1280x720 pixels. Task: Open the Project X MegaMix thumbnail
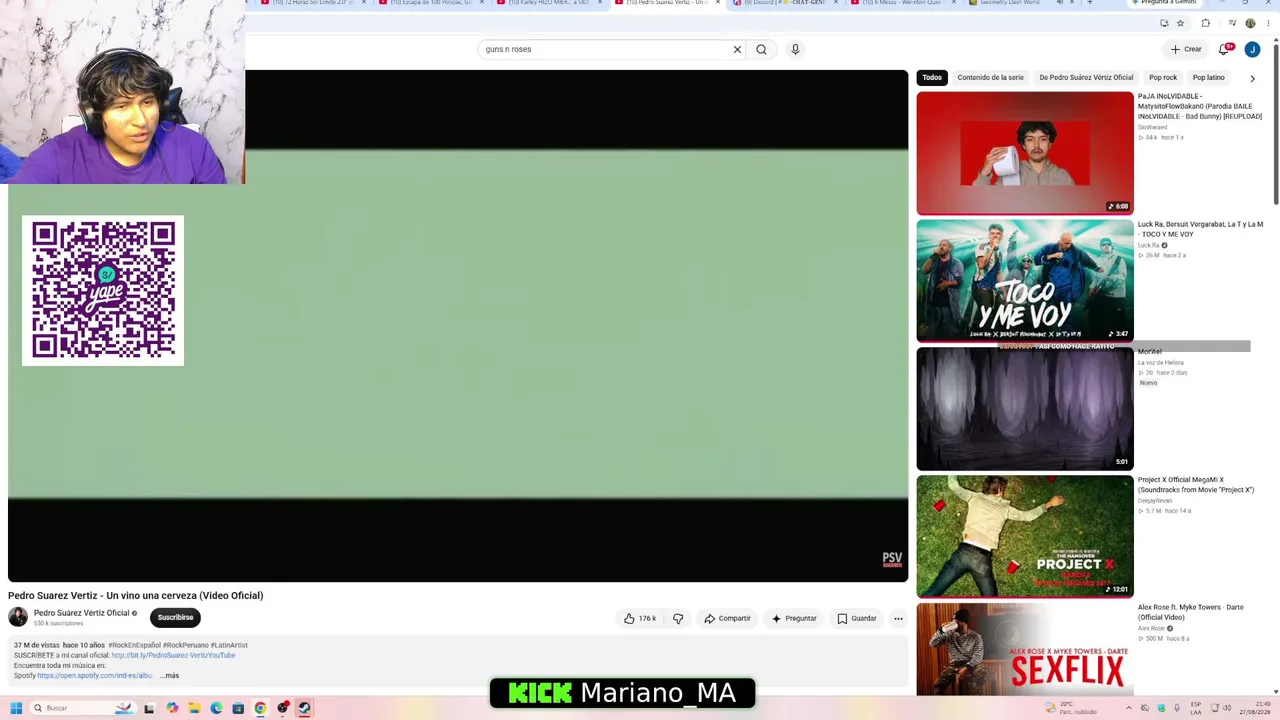click(x=1025, y=537)
